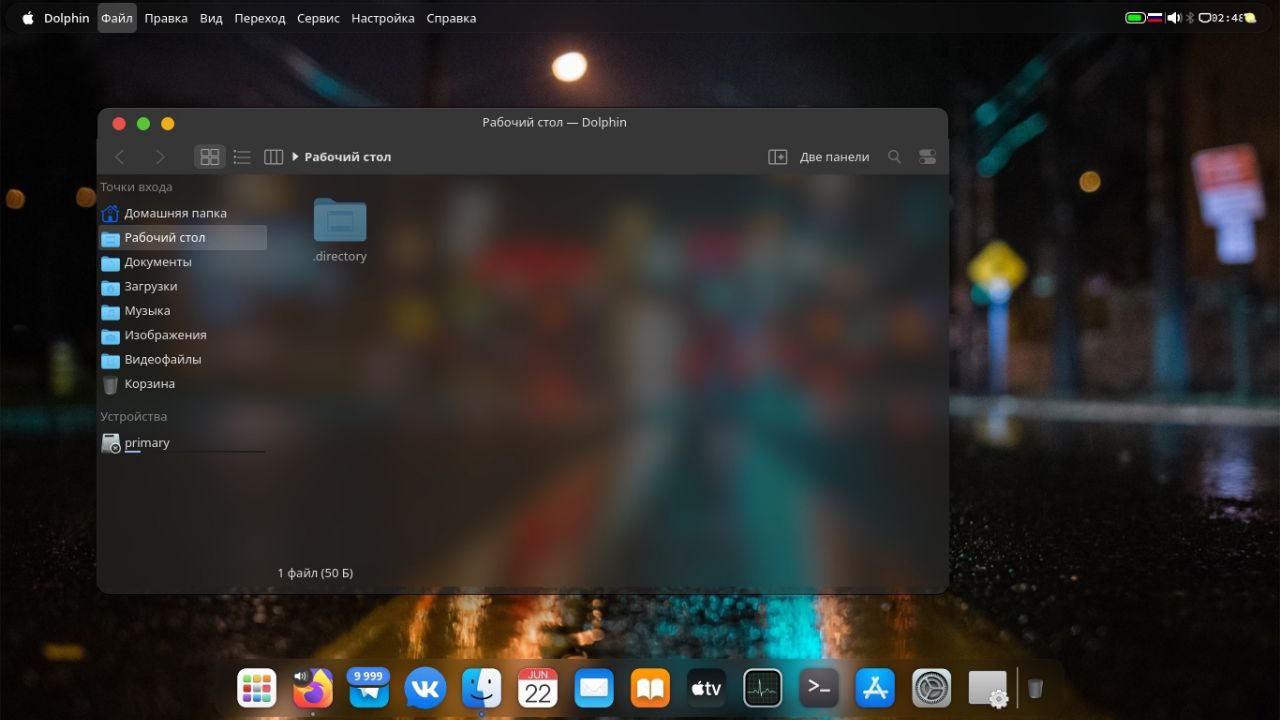Click the Dolphin application name in menu bar
Image resolution: width=1280 pixels, height=720 pixels.
[66, 18]
